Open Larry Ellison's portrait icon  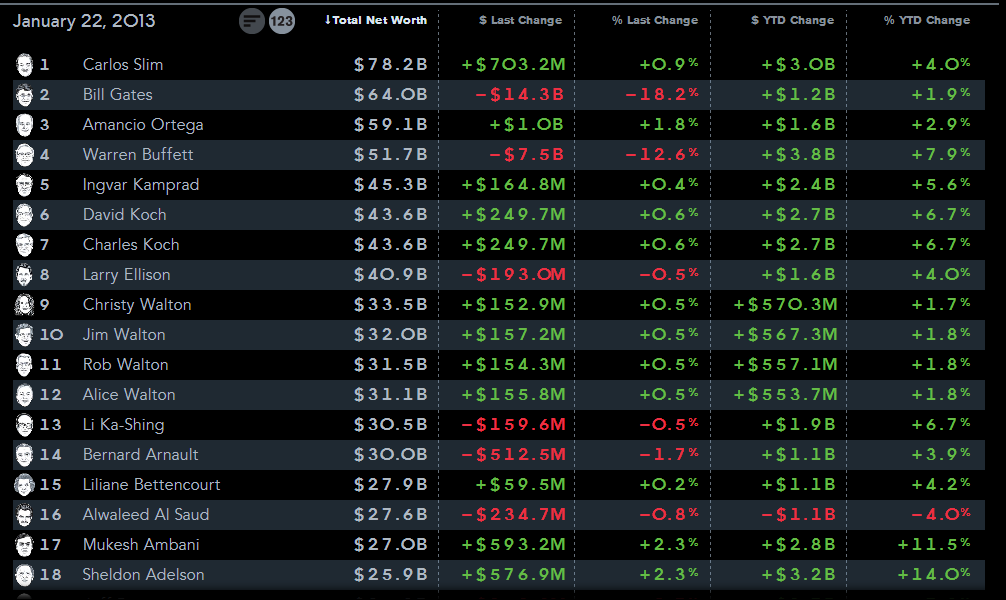point(24,275)
